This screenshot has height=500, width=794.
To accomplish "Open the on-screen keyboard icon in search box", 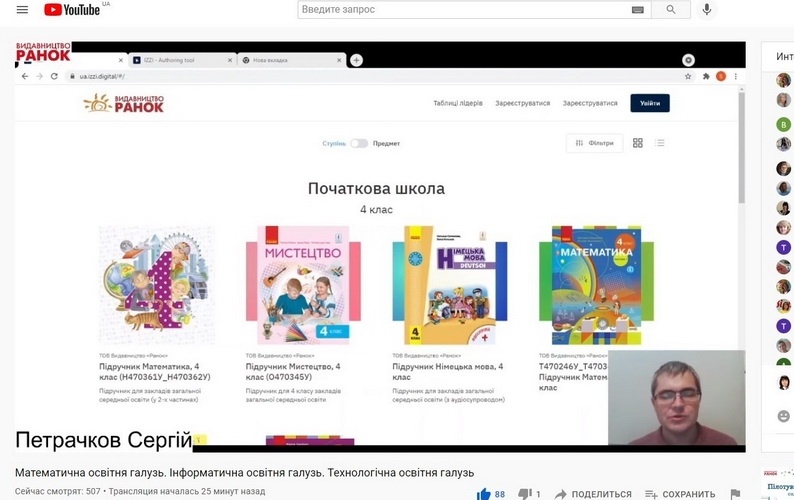I will coord(638,10).
